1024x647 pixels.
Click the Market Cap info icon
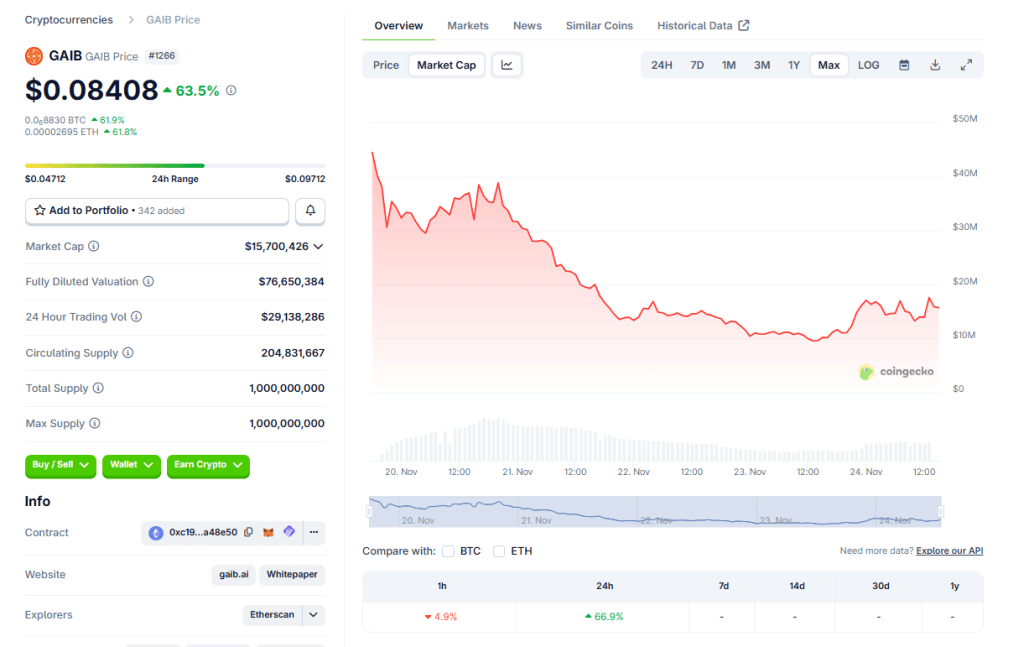pos(94,246)
